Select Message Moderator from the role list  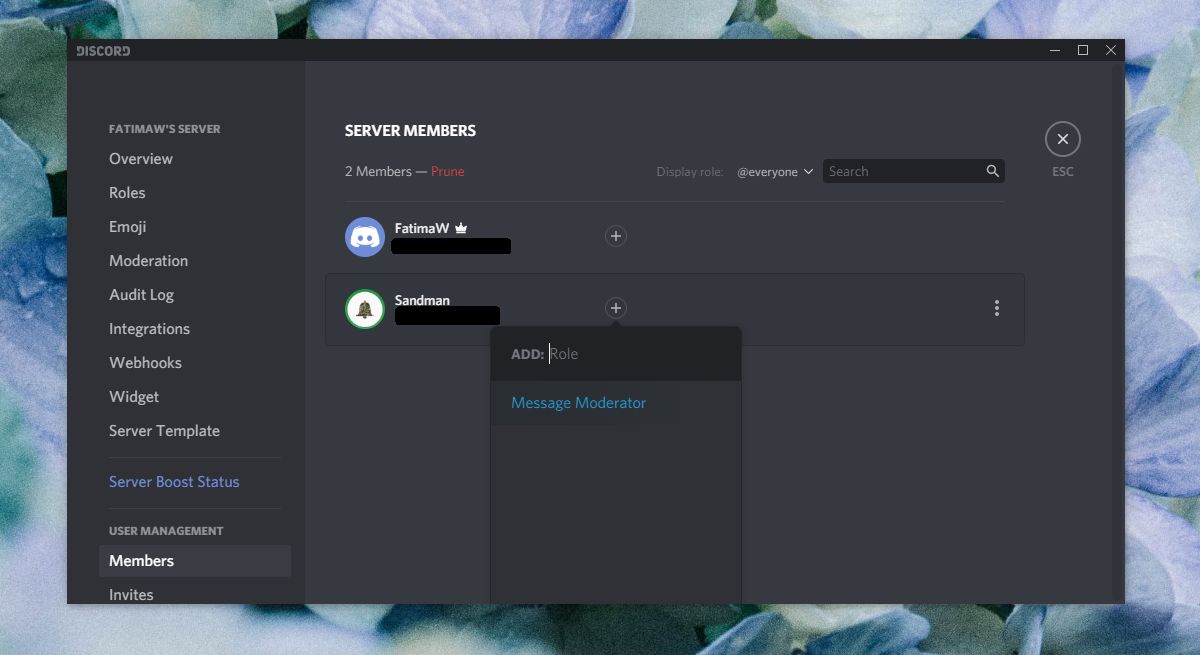578,402
